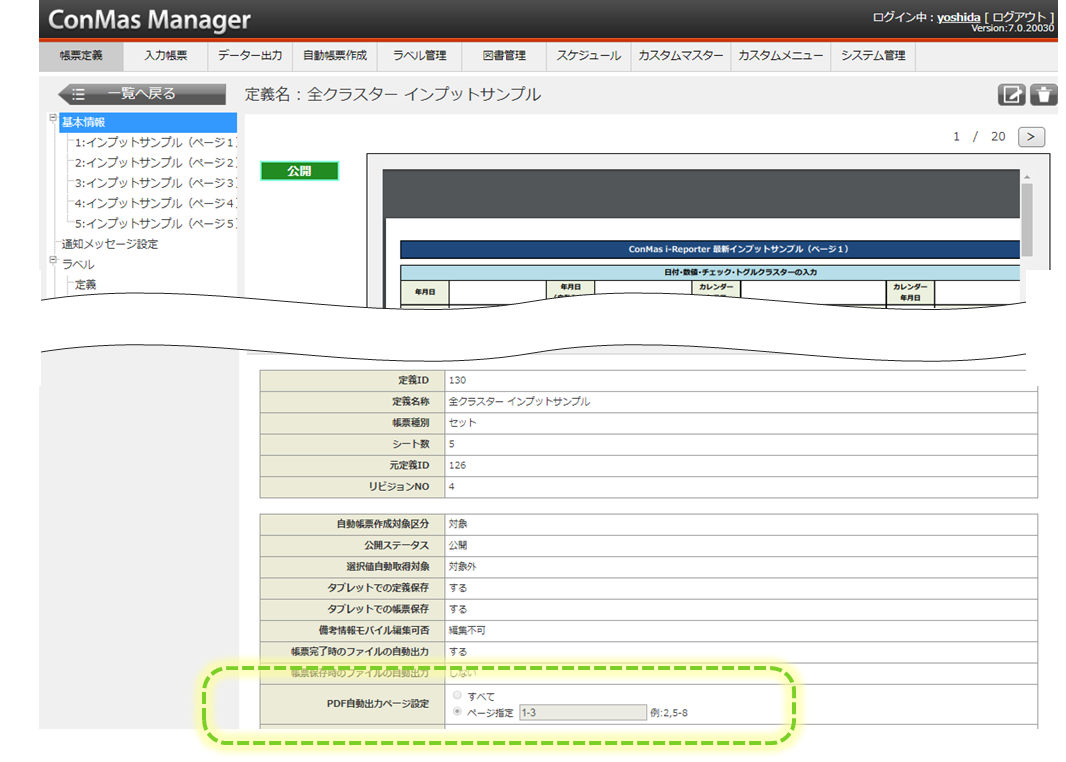Image resolution: width=1066 pixels, height=762 pixels.
Task: Select 基本情報 in the tree
Action: coord(84,122)
